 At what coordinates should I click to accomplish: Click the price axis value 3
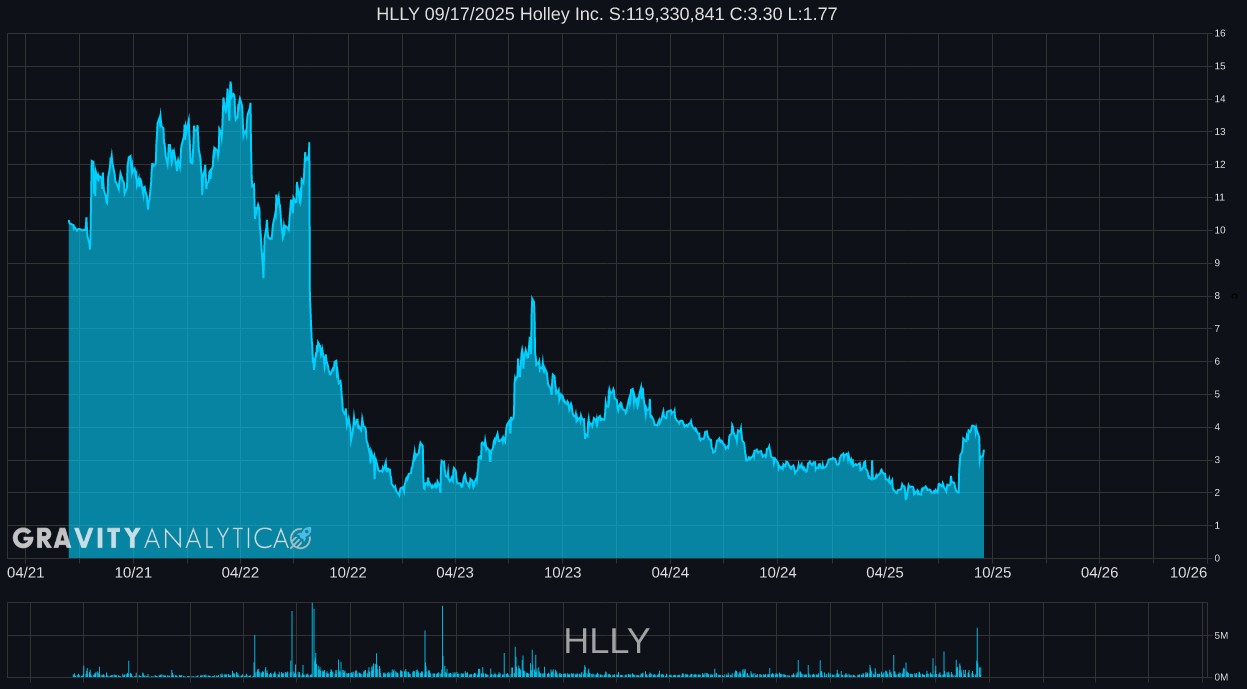point(1217,460)
